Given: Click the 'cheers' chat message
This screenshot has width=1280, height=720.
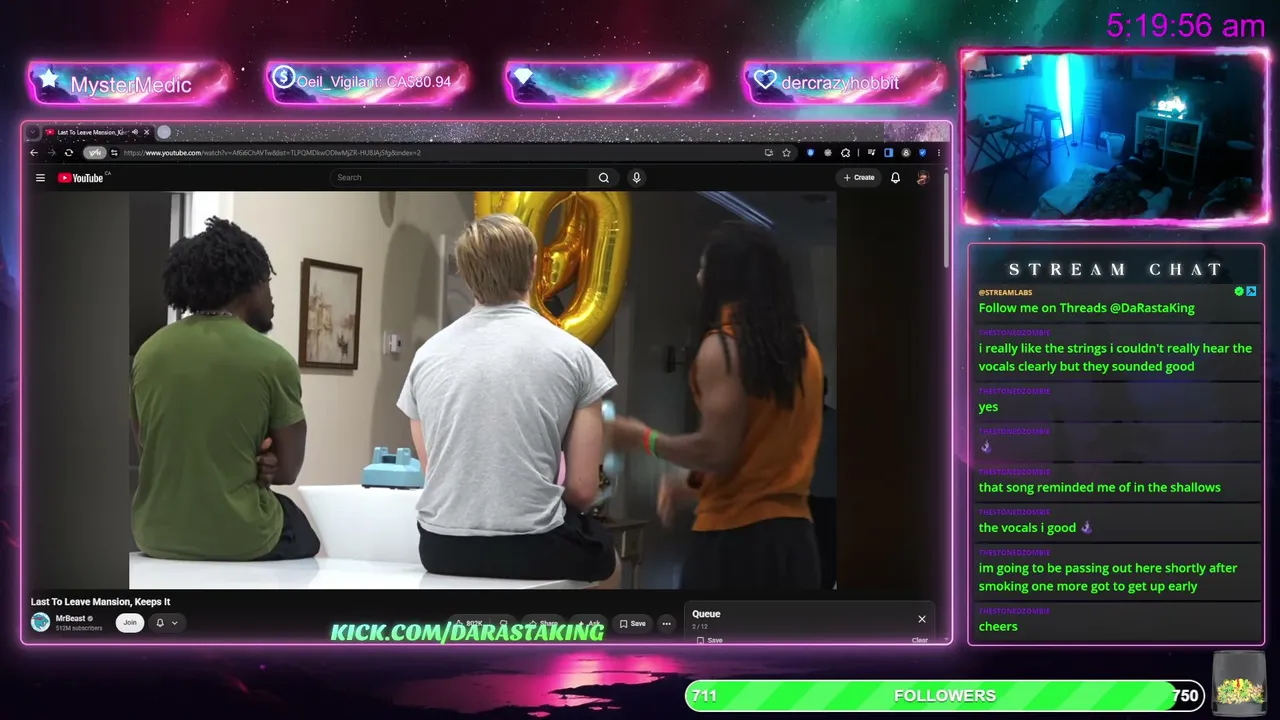Looking at the screenshot, I should 998,627.
